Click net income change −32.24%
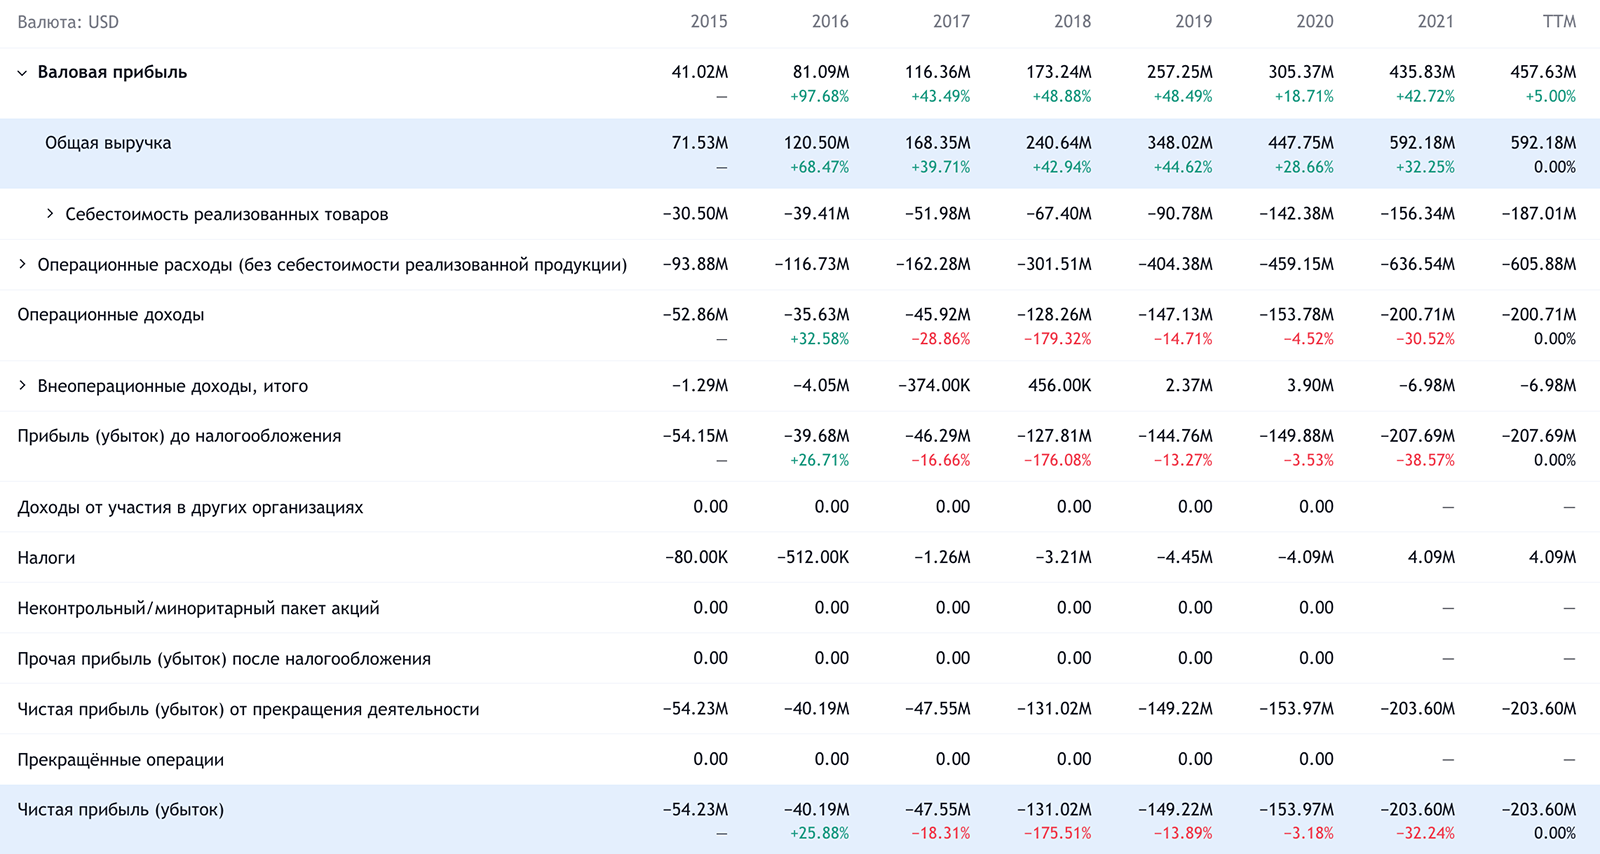1600x854 pixels. click(x=1425, y=834)
